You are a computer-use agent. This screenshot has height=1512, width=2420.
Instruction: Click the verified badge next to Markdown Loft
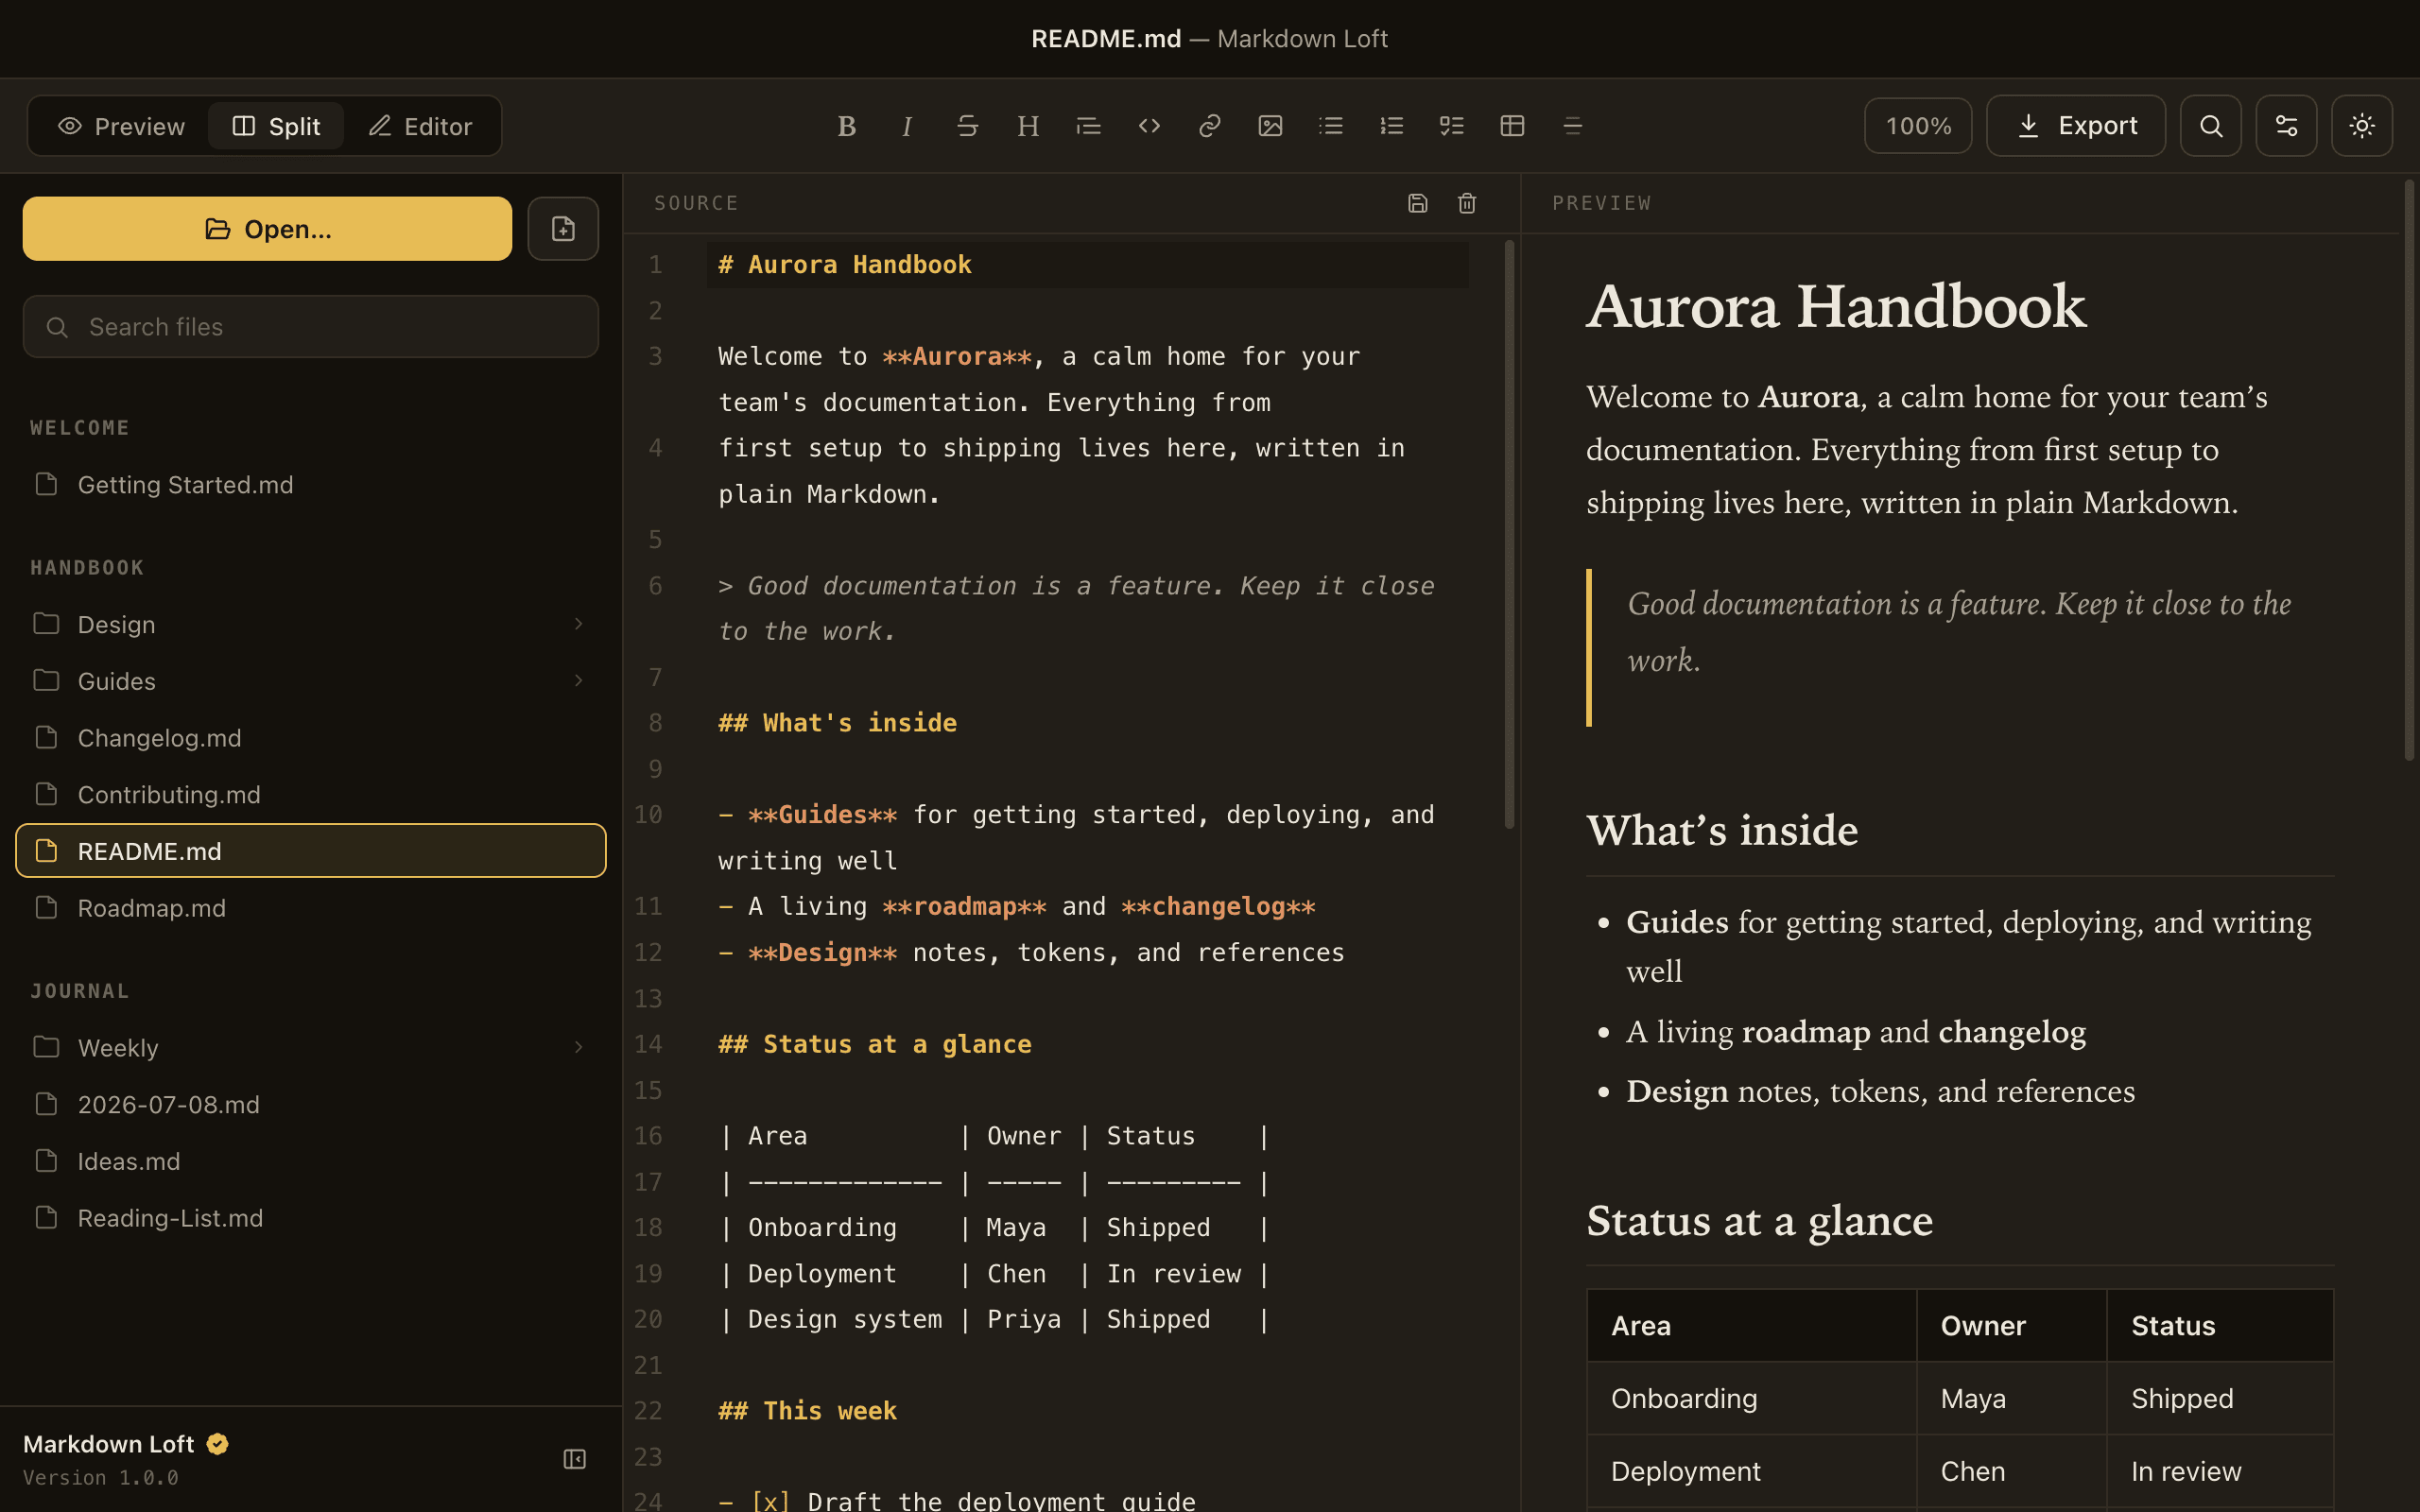217,1444
